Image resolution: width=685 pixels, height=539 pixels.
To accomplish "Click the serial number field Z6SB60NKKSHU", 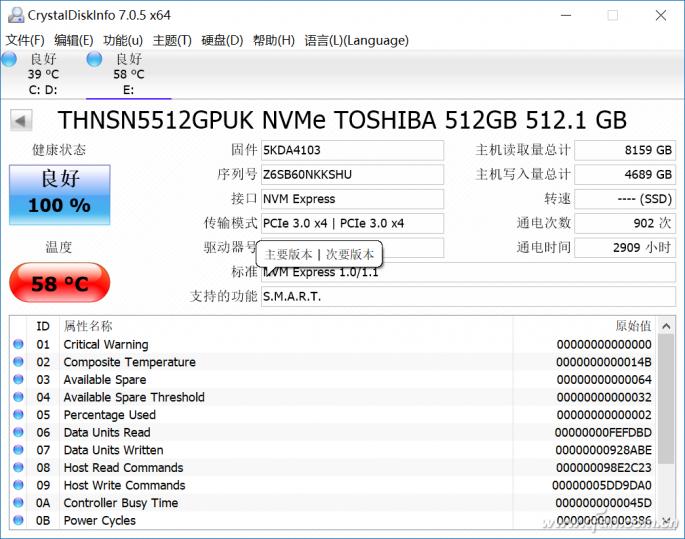I will pos(352,175).
